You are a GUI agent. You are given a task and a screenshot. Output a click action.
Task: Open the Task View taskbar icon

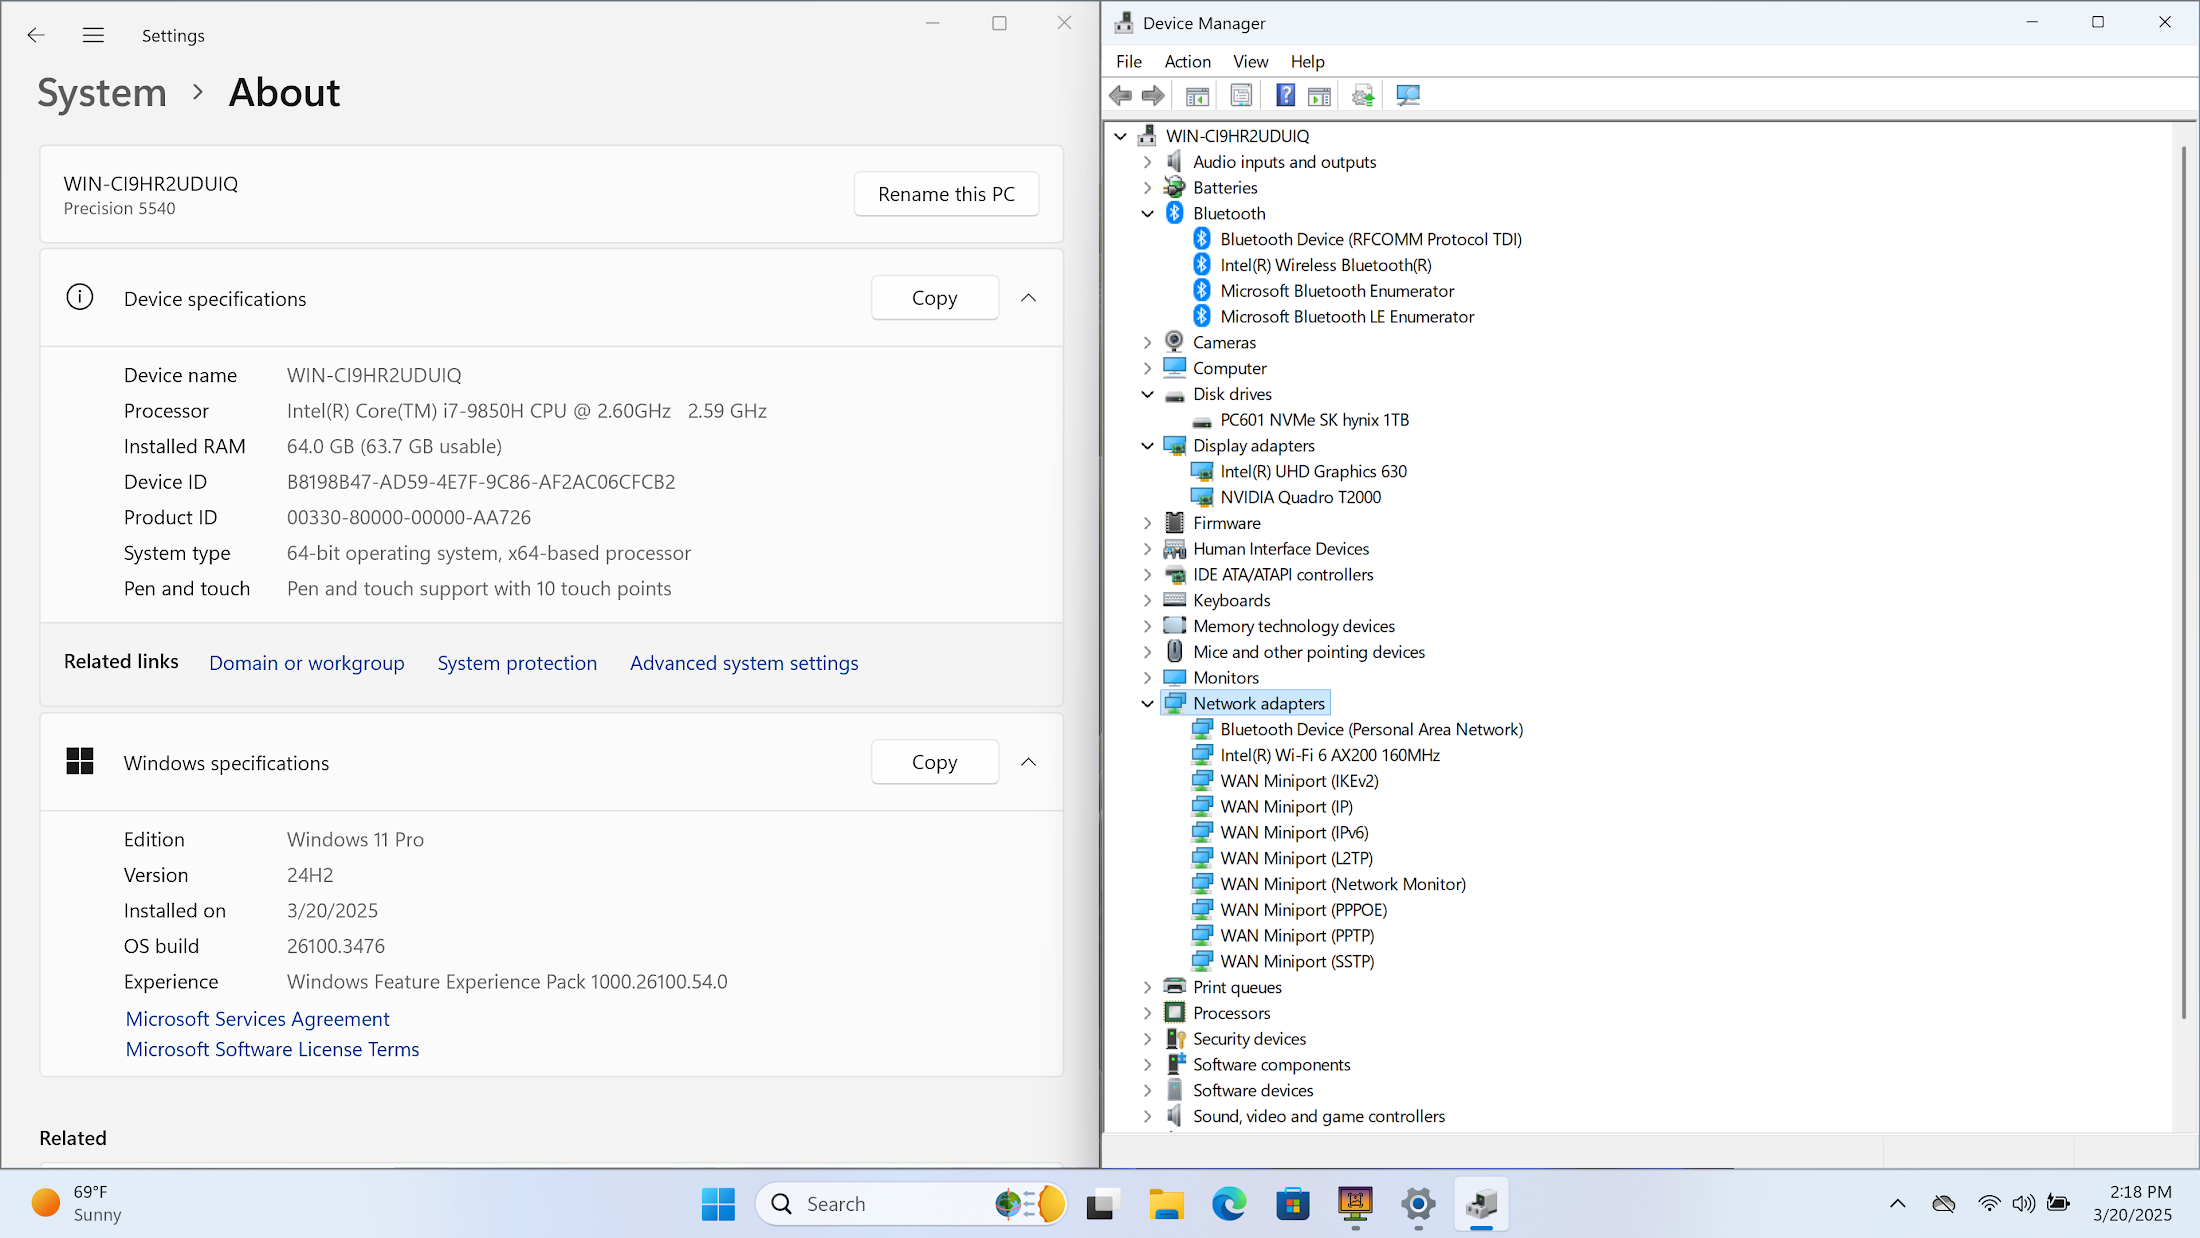click(x=1102, y=1204)
